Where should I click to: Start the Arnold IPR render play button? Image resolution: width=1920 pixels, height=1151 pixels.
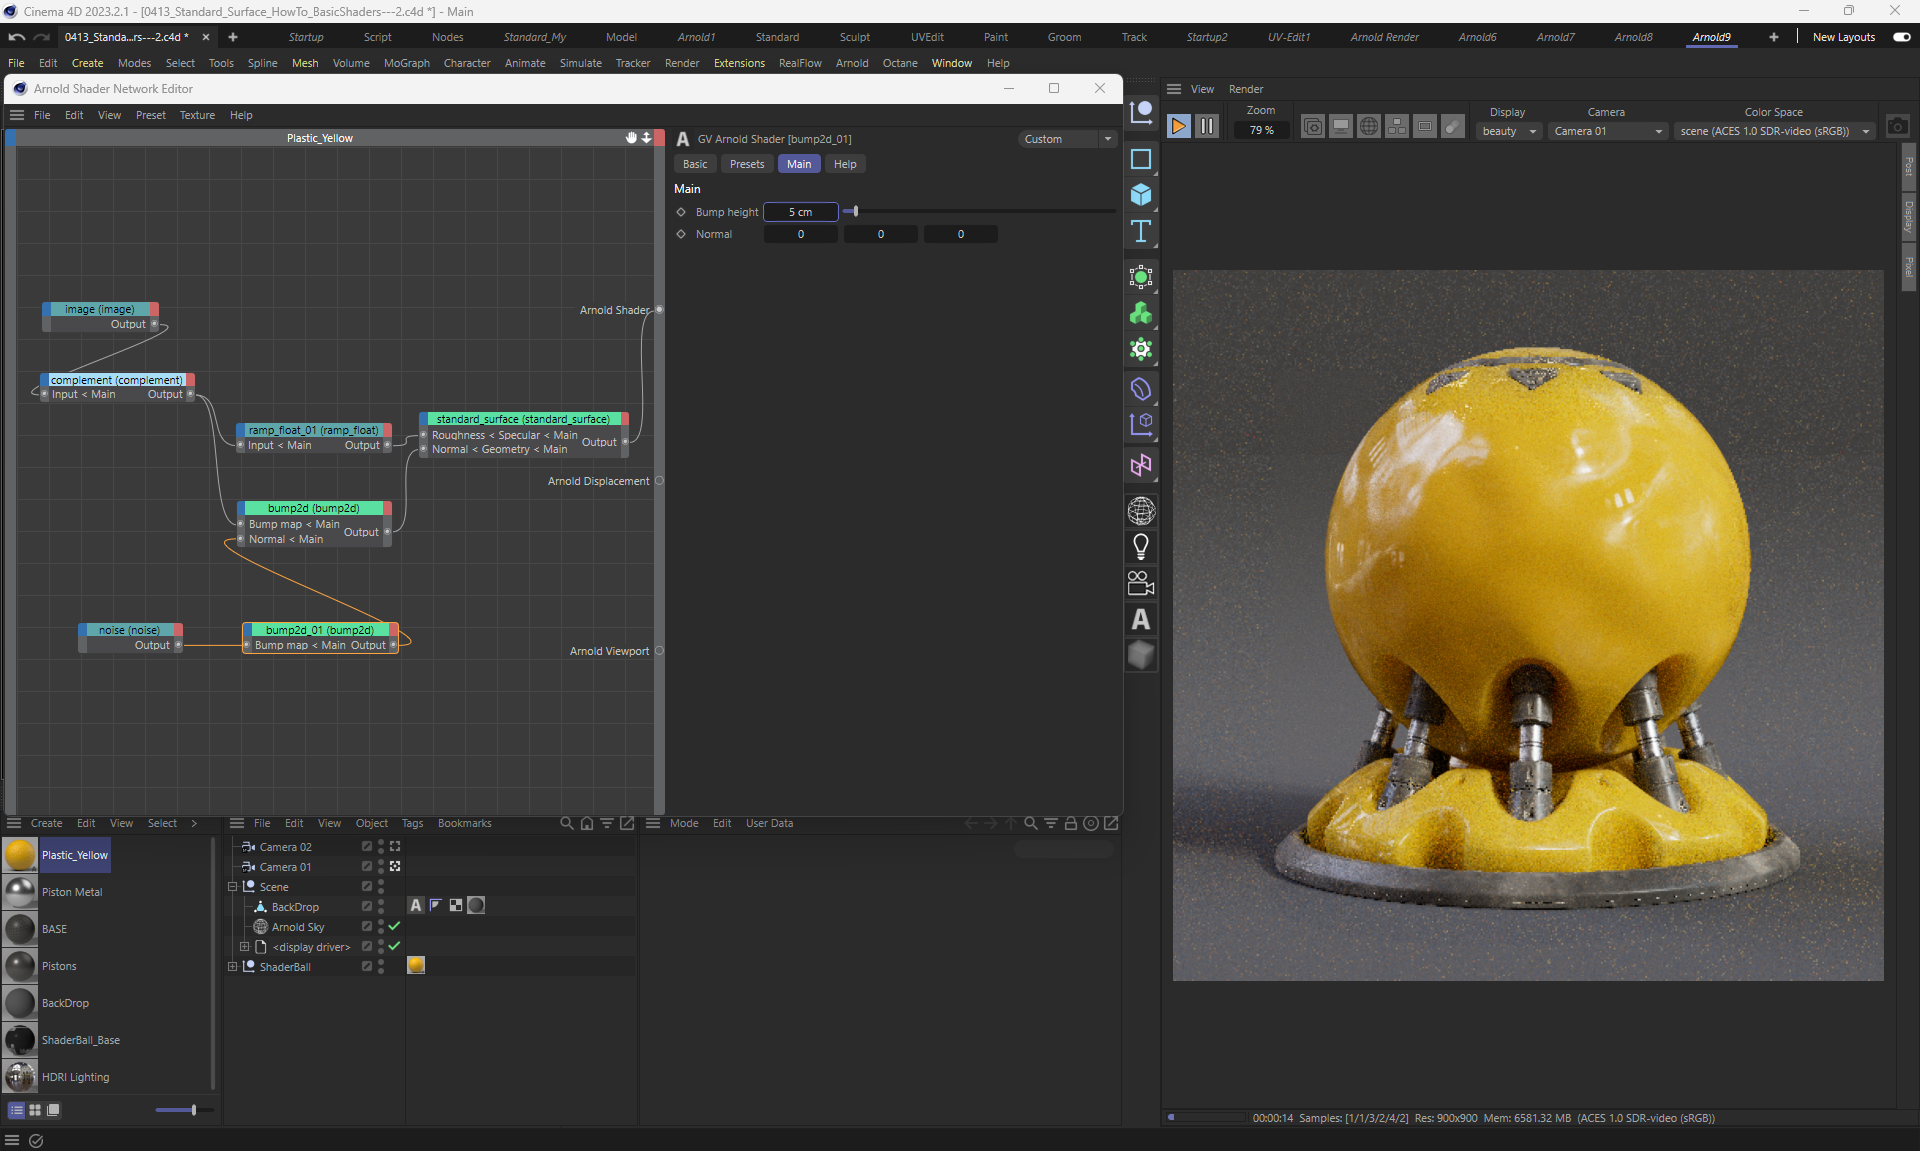point(1179,126)
